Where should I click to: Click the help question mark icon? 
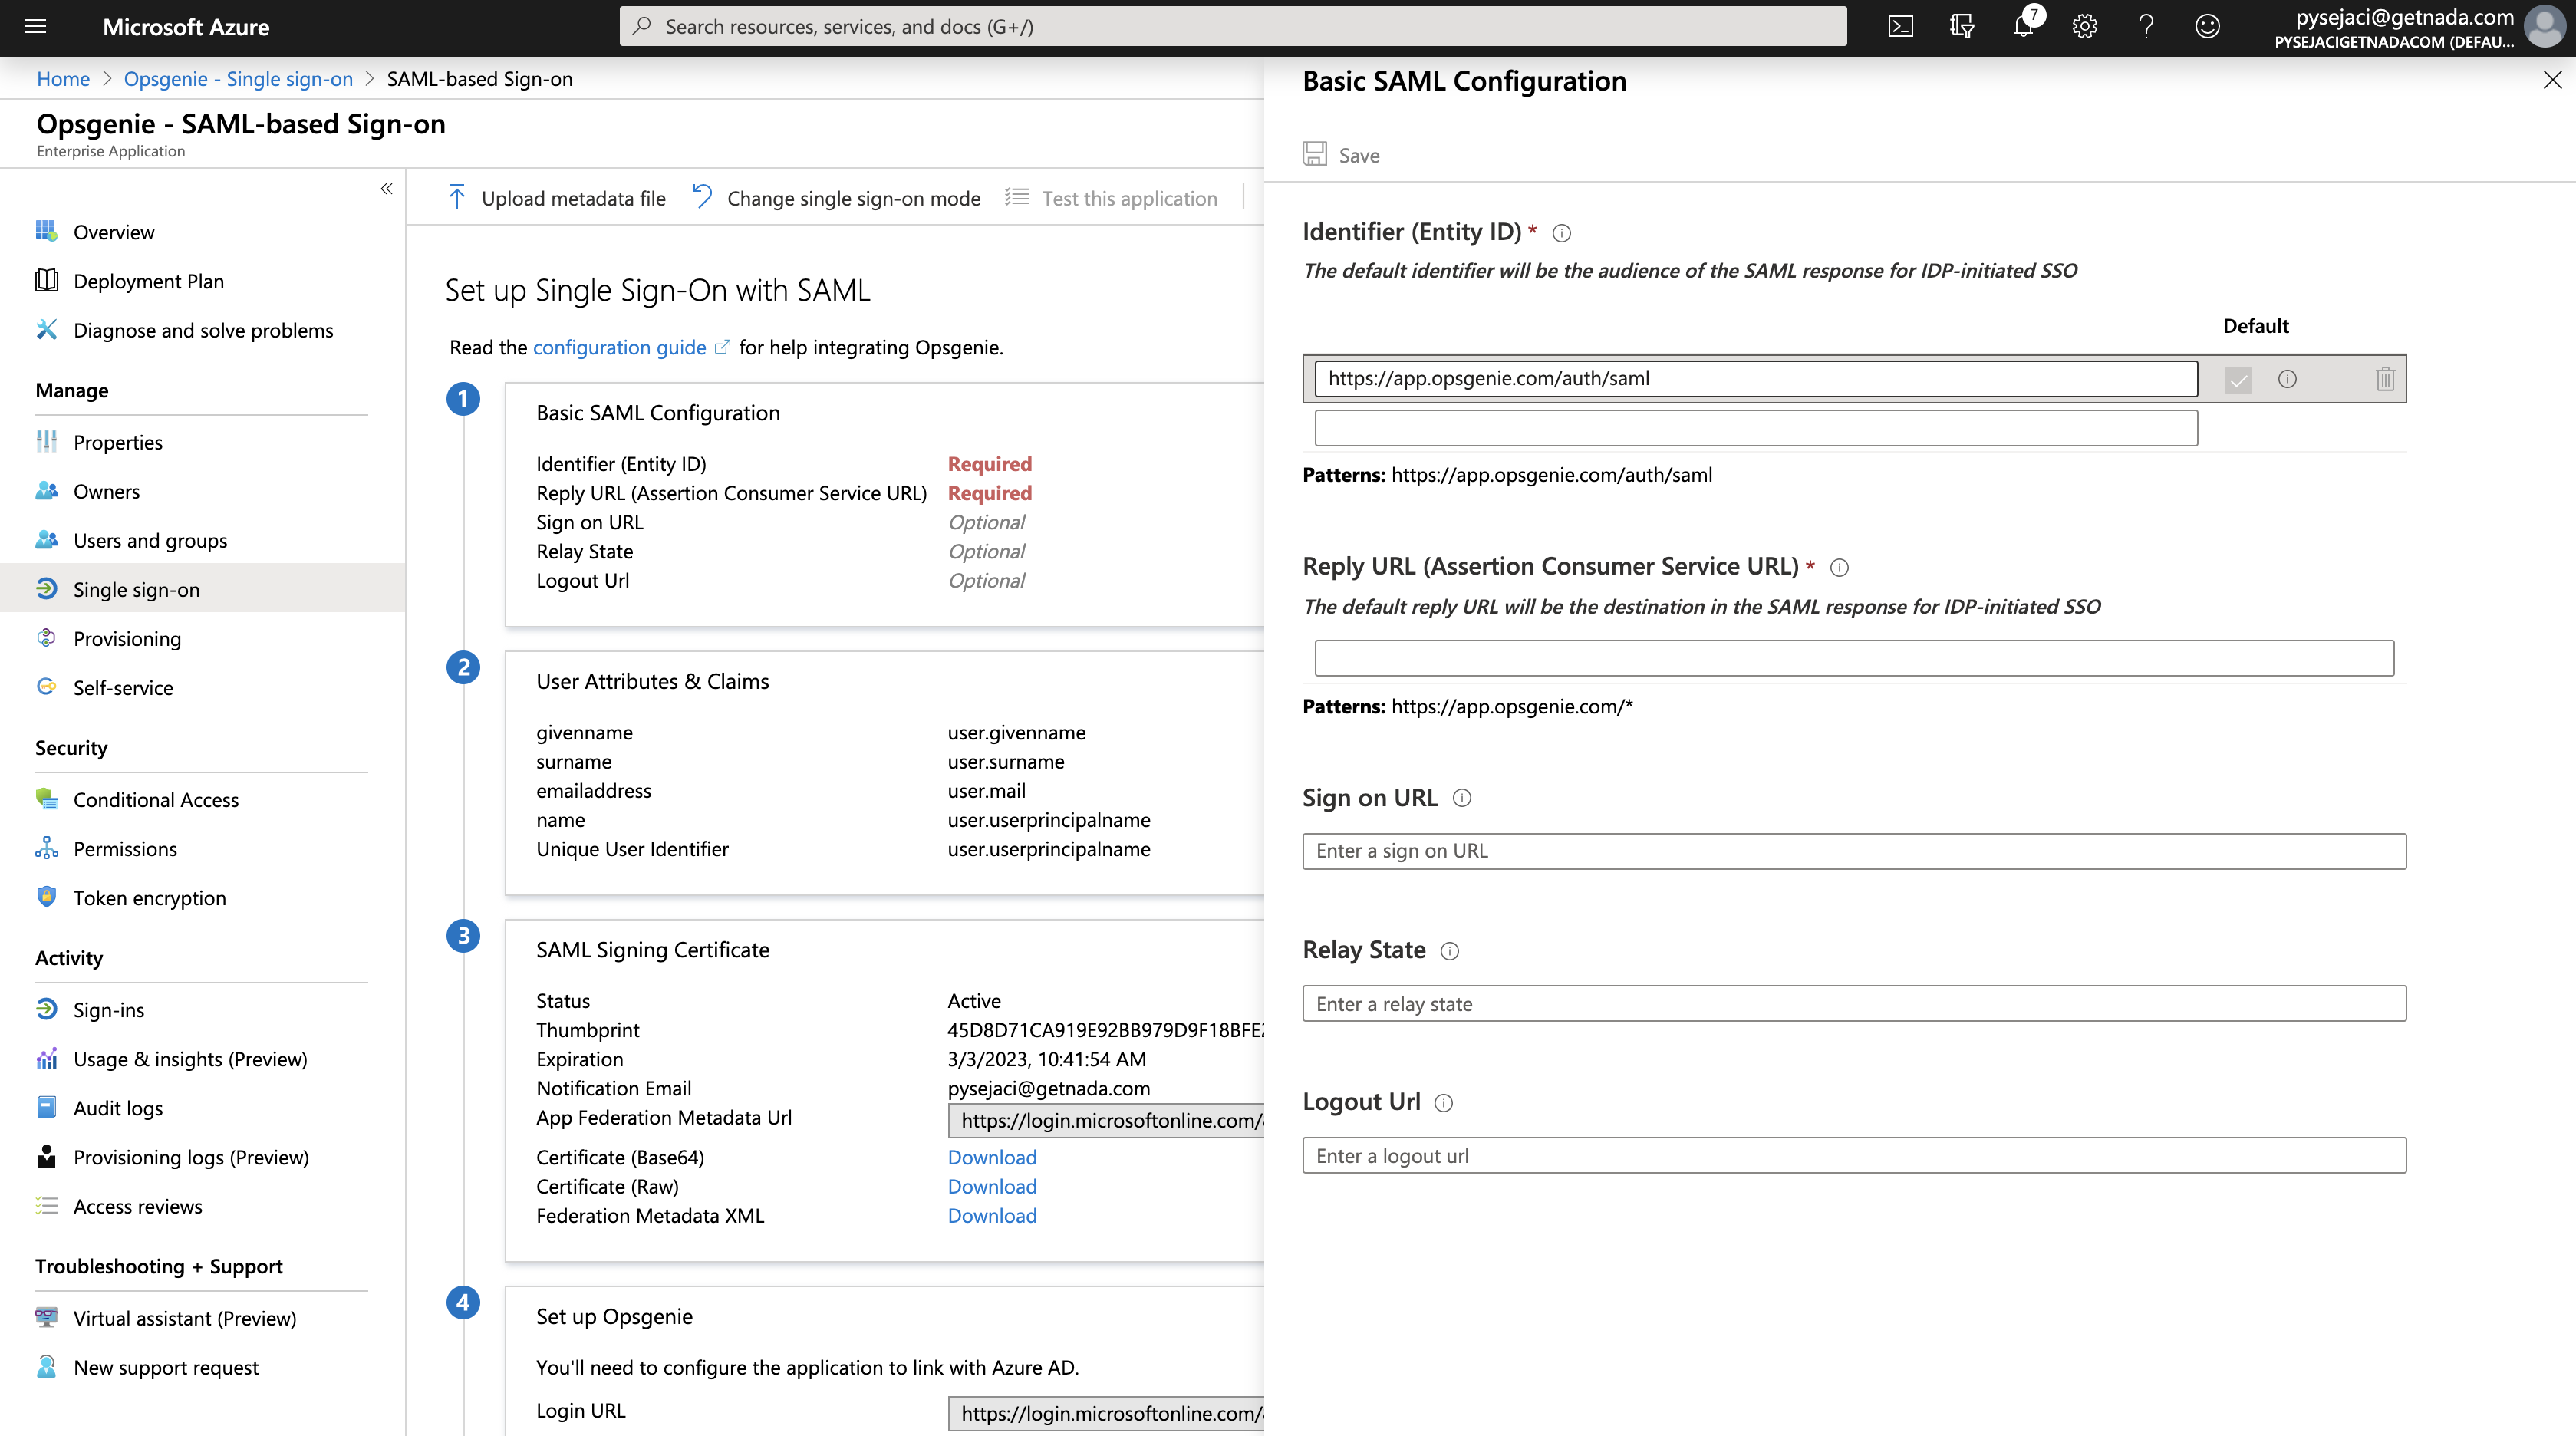click(2146, 27)
